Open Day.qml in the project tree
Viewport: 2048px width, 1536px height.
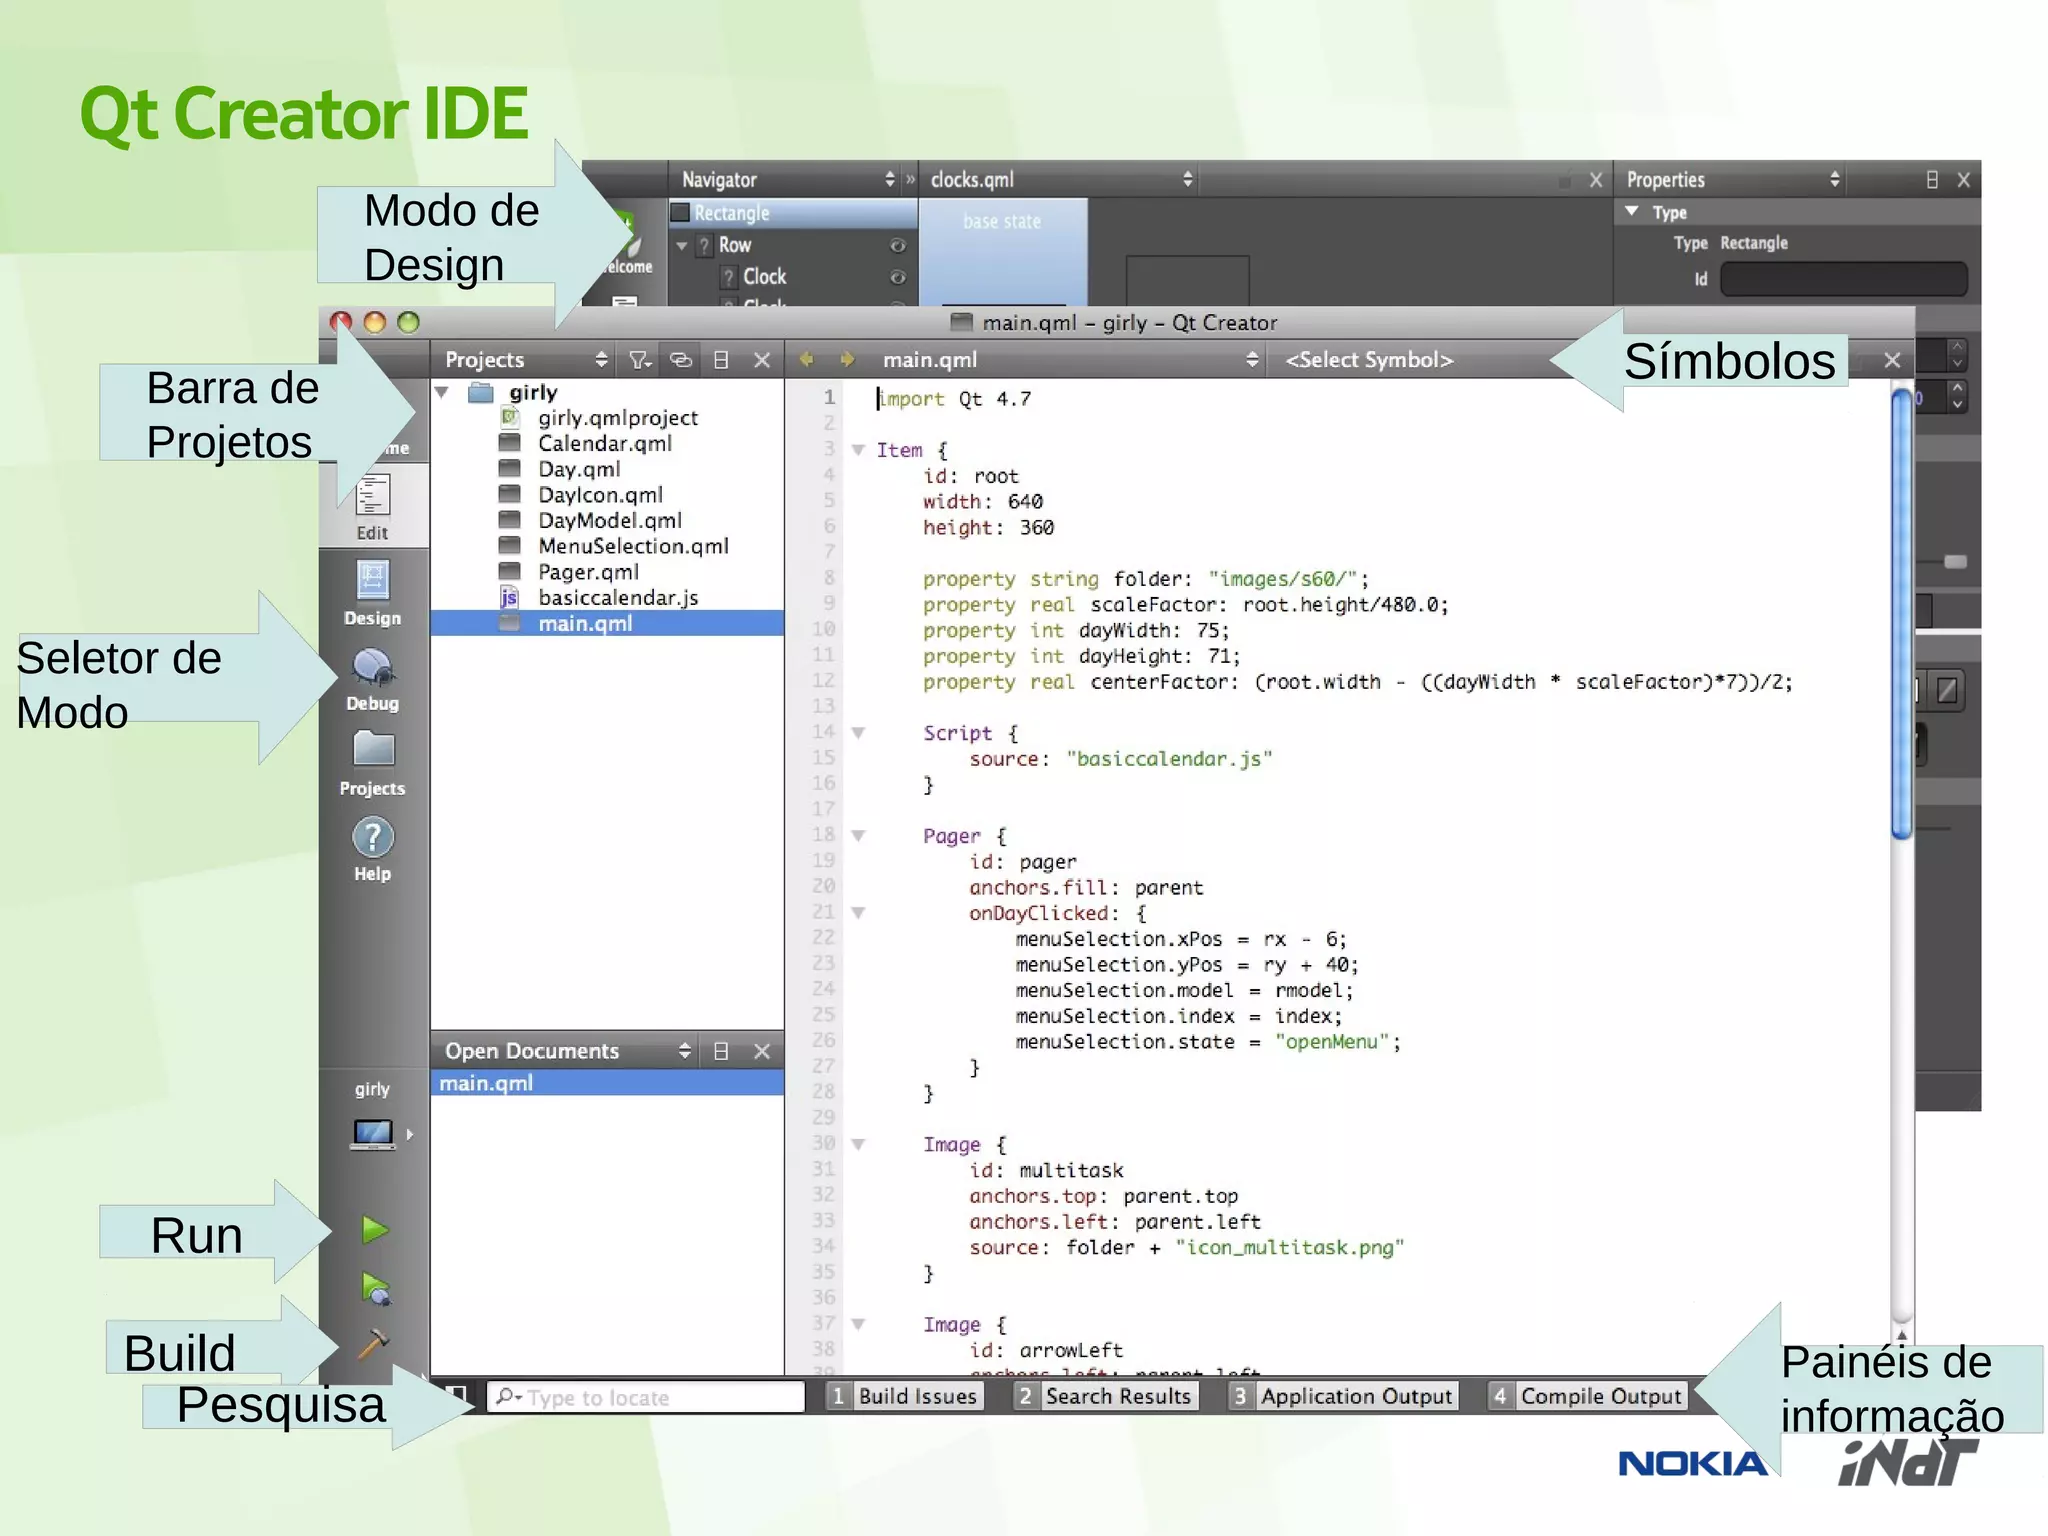579,469
